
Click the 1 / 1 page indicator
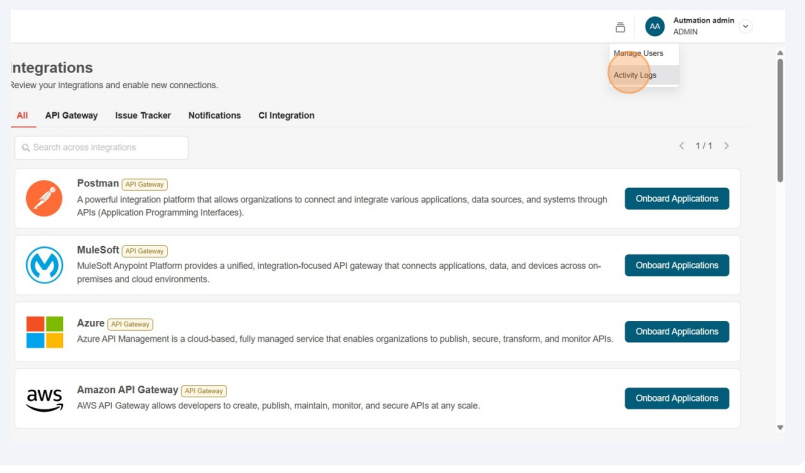[x=704, y=146]
